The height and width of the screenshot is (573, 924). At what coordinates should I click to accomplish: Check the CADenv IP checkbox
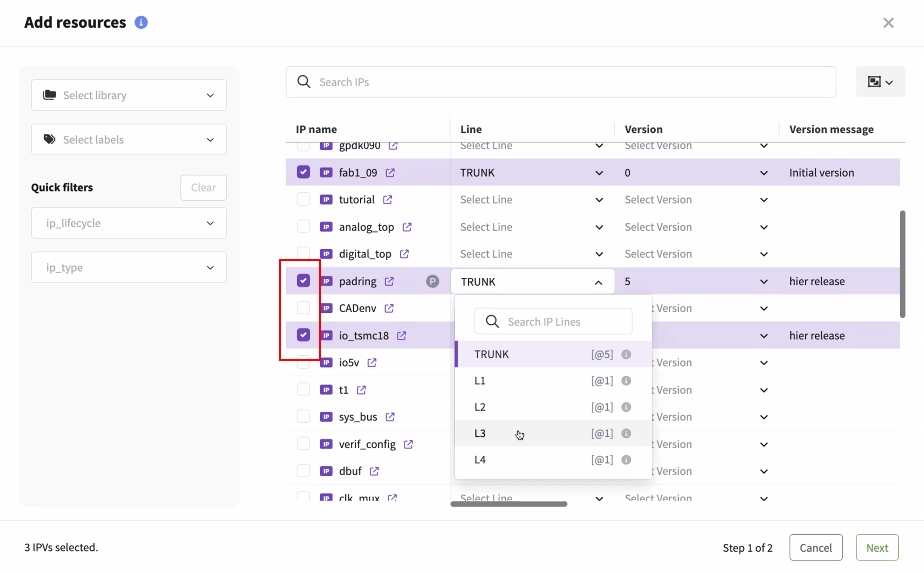click(303, 308)
